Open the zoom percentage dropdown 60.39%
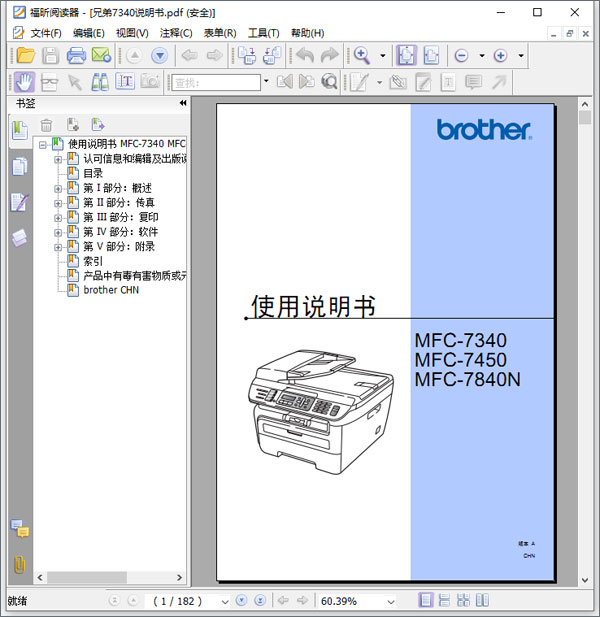Image resolution: width=600 pixels, height=617 pixels. (391, 602)
